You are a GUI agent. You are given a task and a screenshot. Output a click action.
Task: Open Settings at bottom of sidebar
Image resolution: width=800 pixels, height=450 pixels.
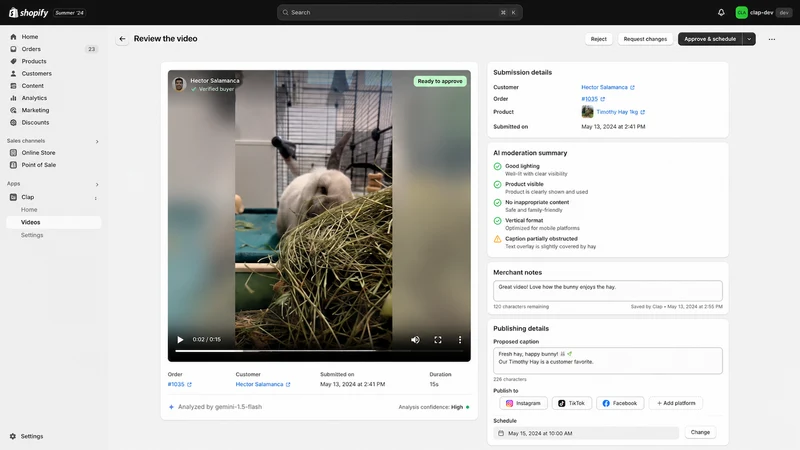click(x=32, y=436)
